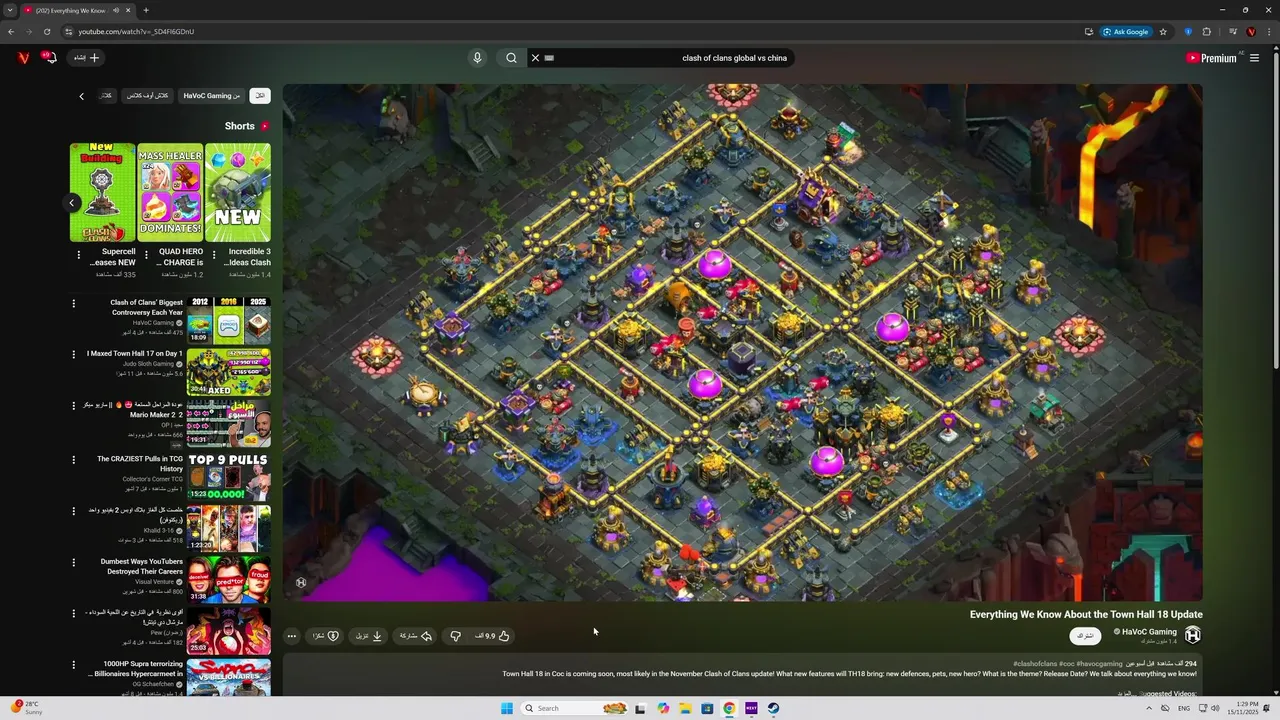The height and width of the screenshot is (720, 1280).
Task: Click the voice search microphone icon
Action: click(x=477, y=58)
